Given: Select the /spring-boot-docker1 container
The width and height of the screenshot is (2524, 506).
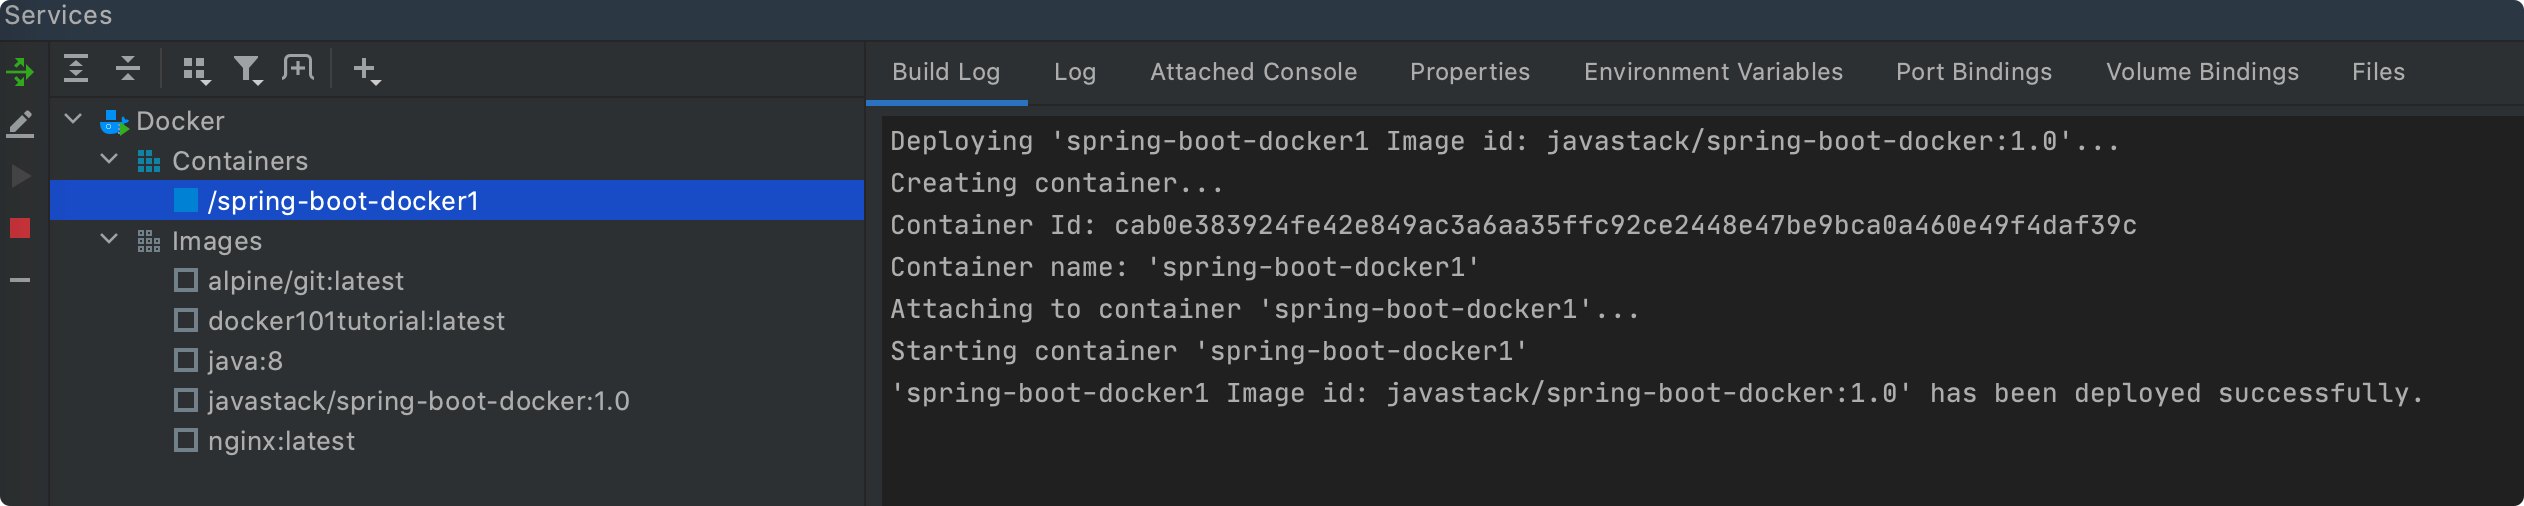Looking at the screenshot, I should [x=457, y=200].
